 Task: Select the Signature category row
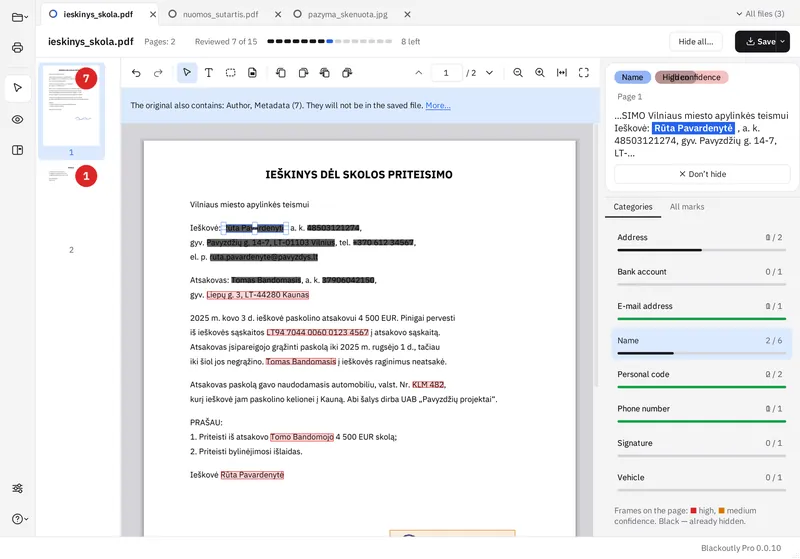pyautogui.click(x=702, y=448)
